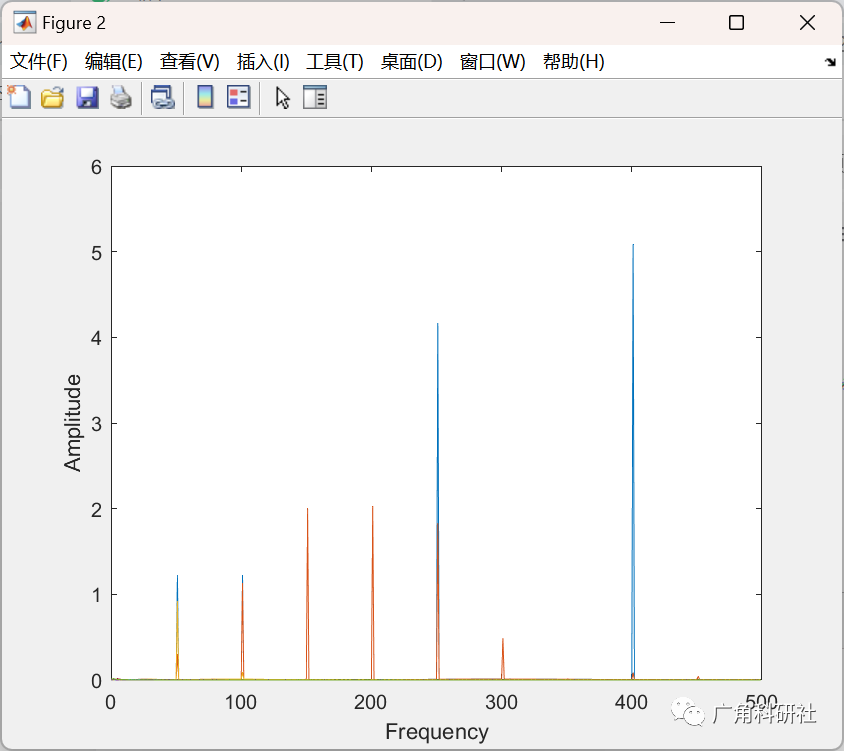Screen dimensions: 844x751
Task: Click the Amplitude axis label
Action: pyautogui.click(x=72, y=424)
